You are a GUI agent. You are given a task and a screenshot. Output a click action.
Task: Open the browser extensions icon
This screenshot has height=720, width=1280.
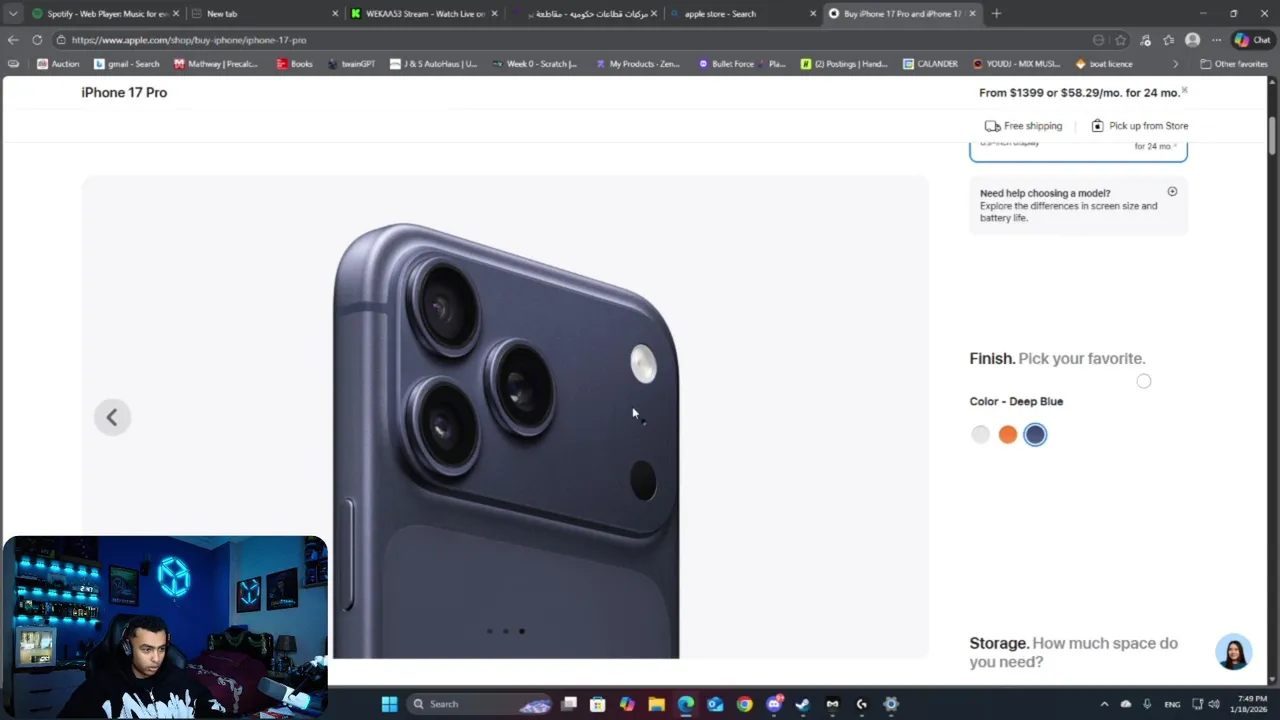[1145, 40]
